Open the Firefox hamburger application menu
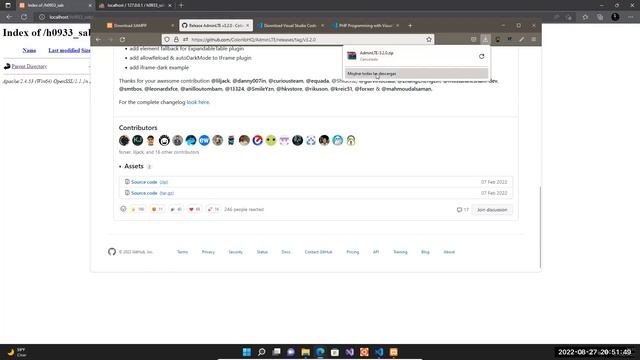 click(x=533, y=40)
